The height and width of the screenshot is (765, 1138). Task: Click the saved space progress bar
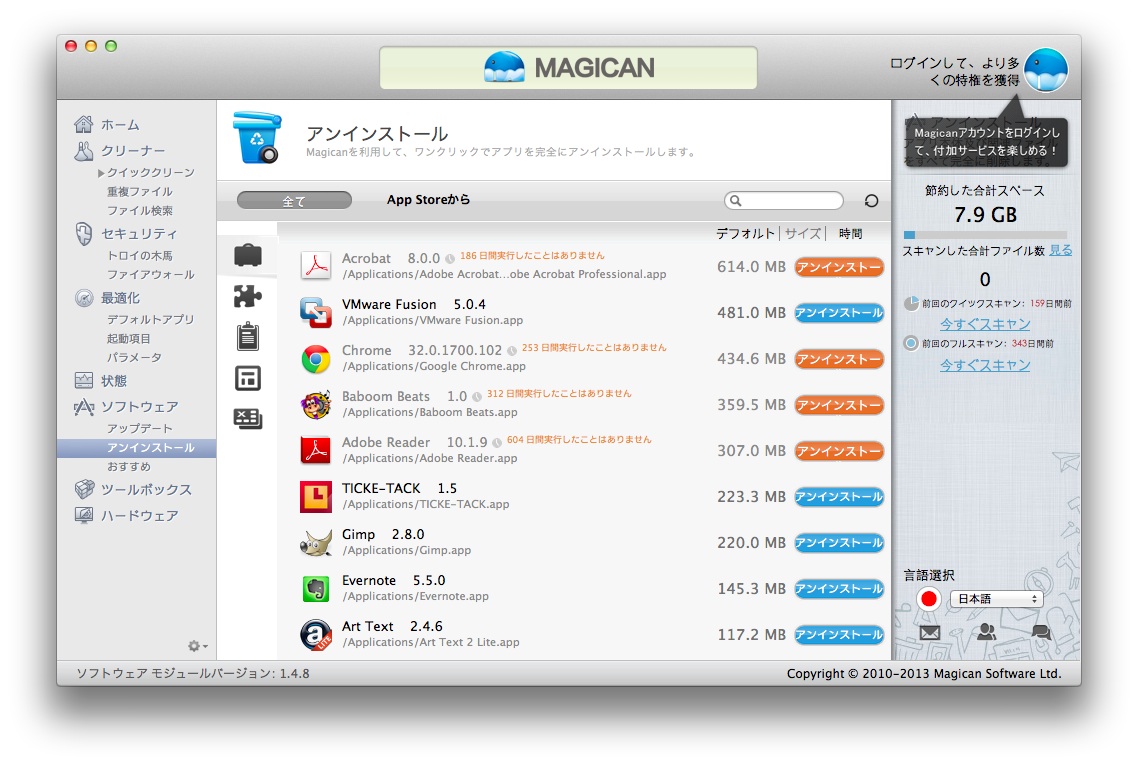tap(986, 235)
